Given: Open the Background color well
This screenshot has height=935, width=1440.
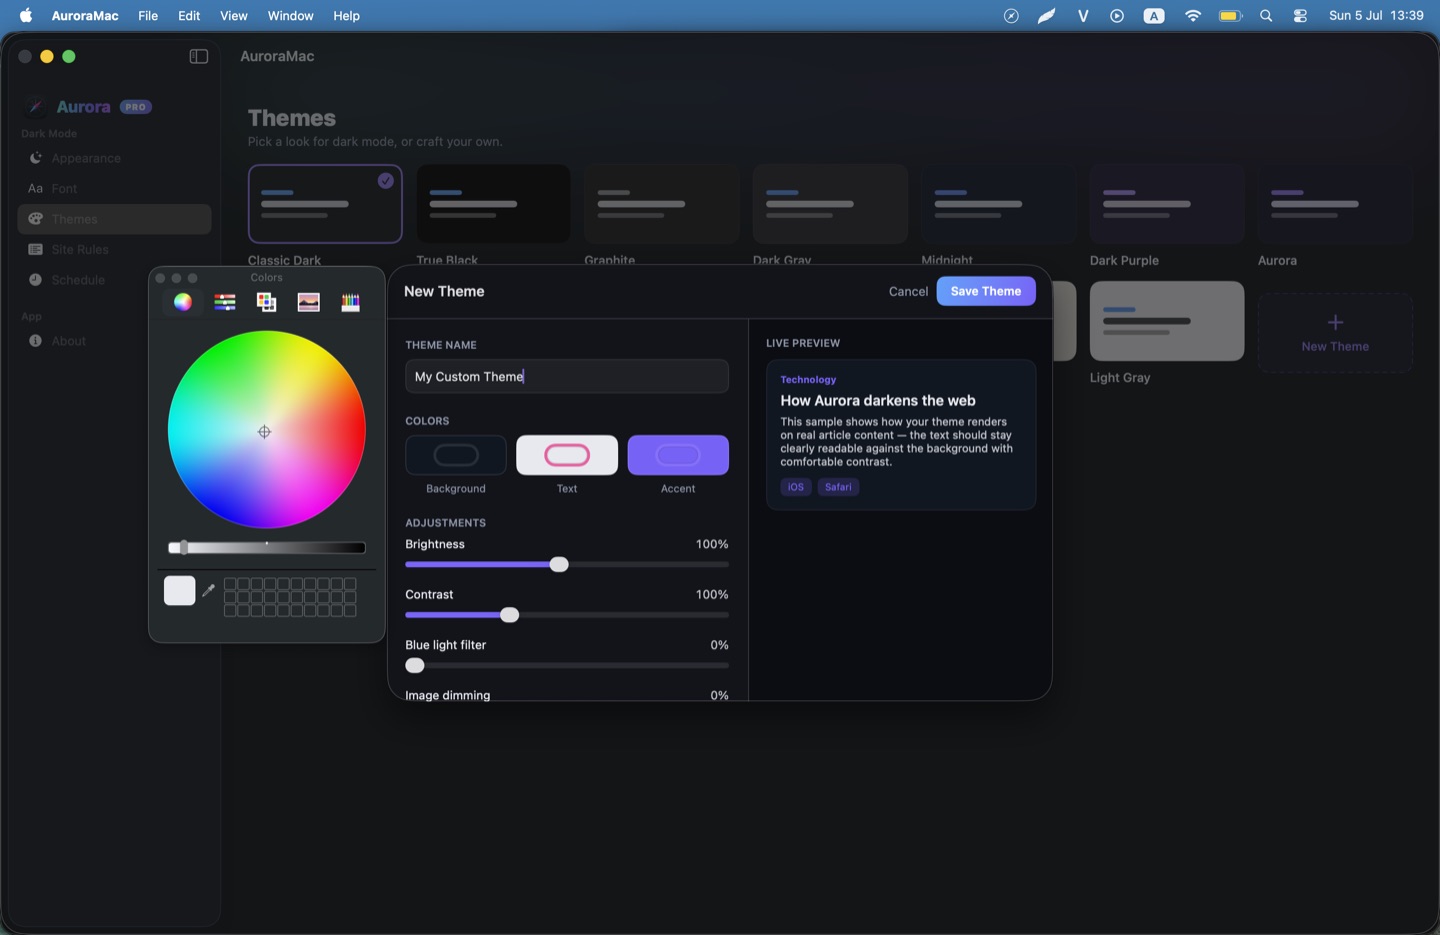Looking at the screenshot, I should tap(456, 455).
